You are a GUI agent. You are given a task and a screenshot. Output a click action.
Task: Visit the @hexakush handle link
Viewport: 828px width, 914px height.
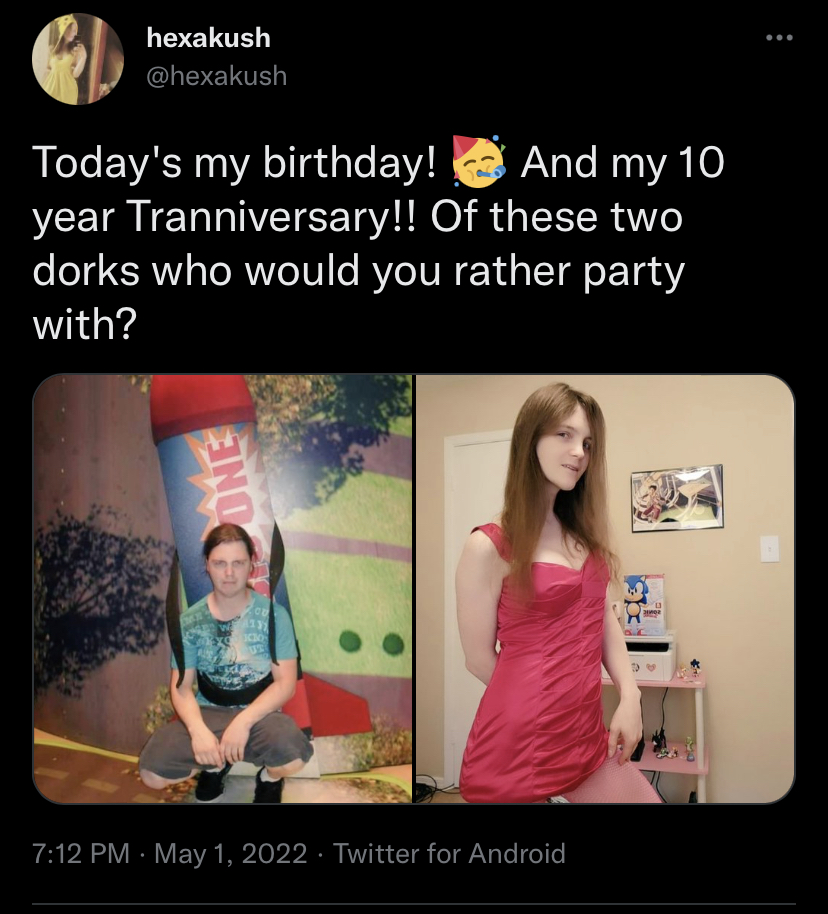coord(216,76)
